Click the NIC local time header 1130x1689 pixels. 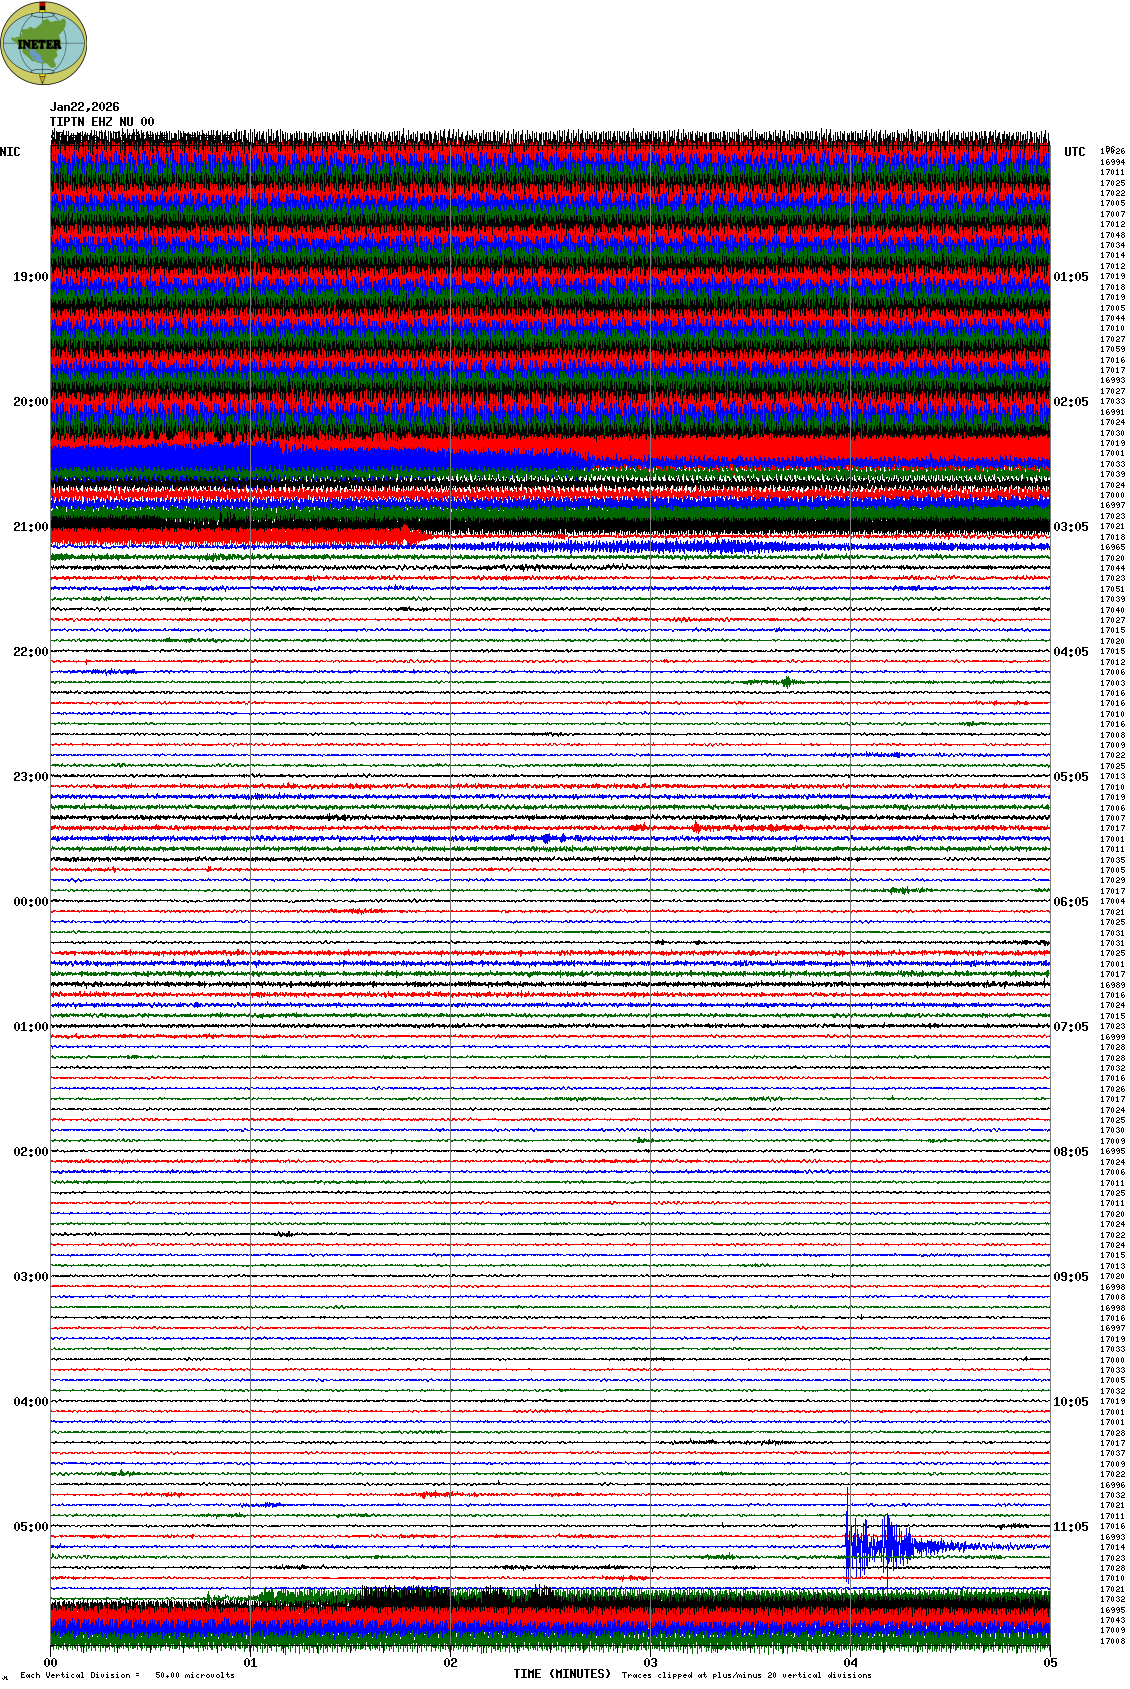click(x=10, y=152)
